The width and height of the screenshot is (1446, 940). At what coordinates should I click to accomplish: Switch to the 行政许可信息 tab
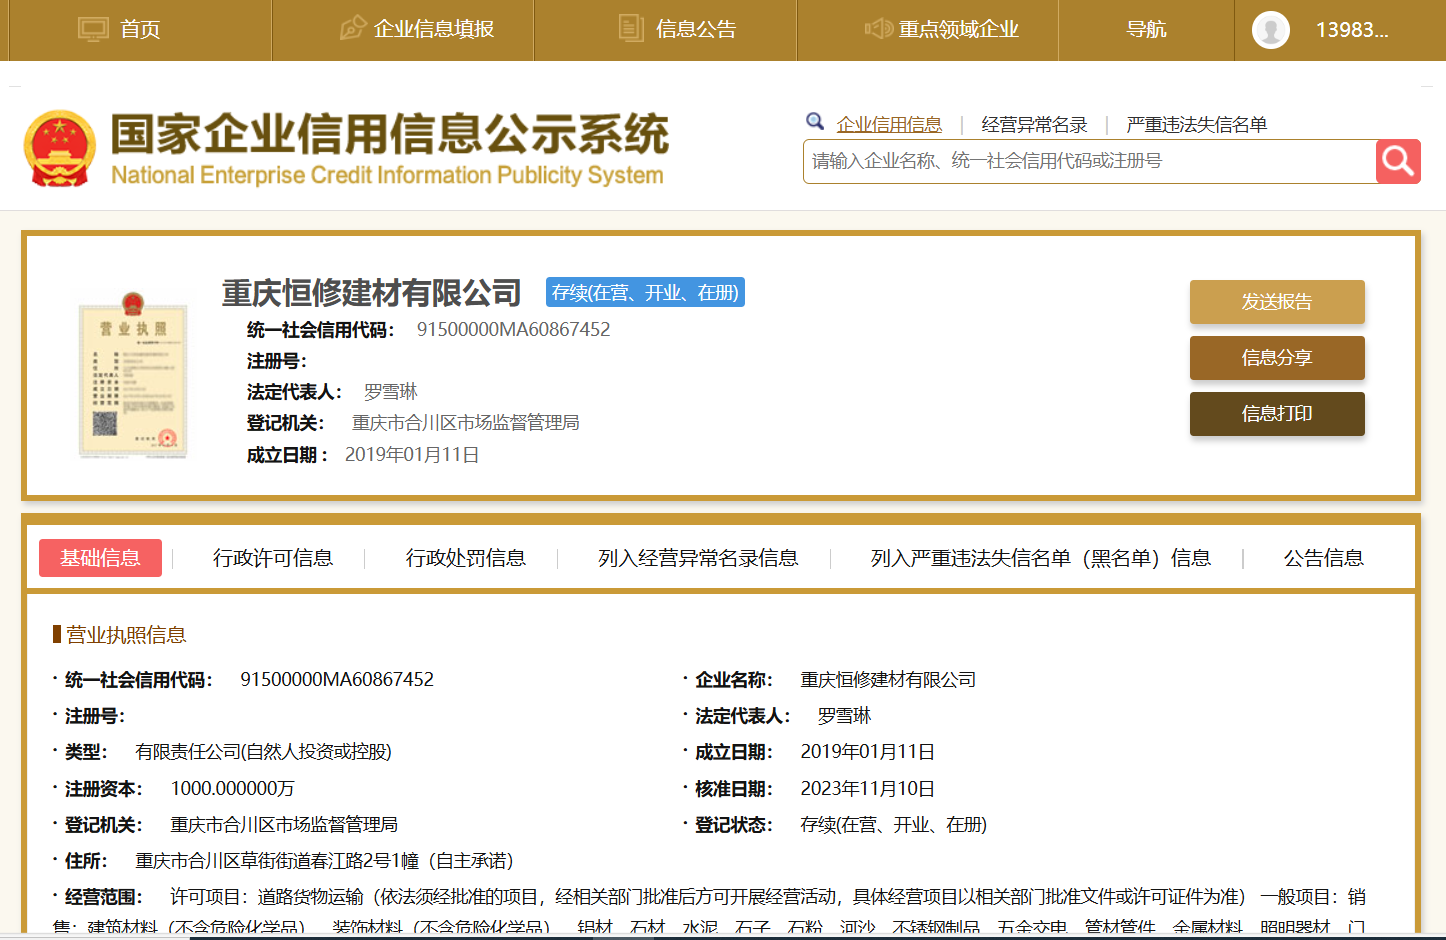point(273,558)
